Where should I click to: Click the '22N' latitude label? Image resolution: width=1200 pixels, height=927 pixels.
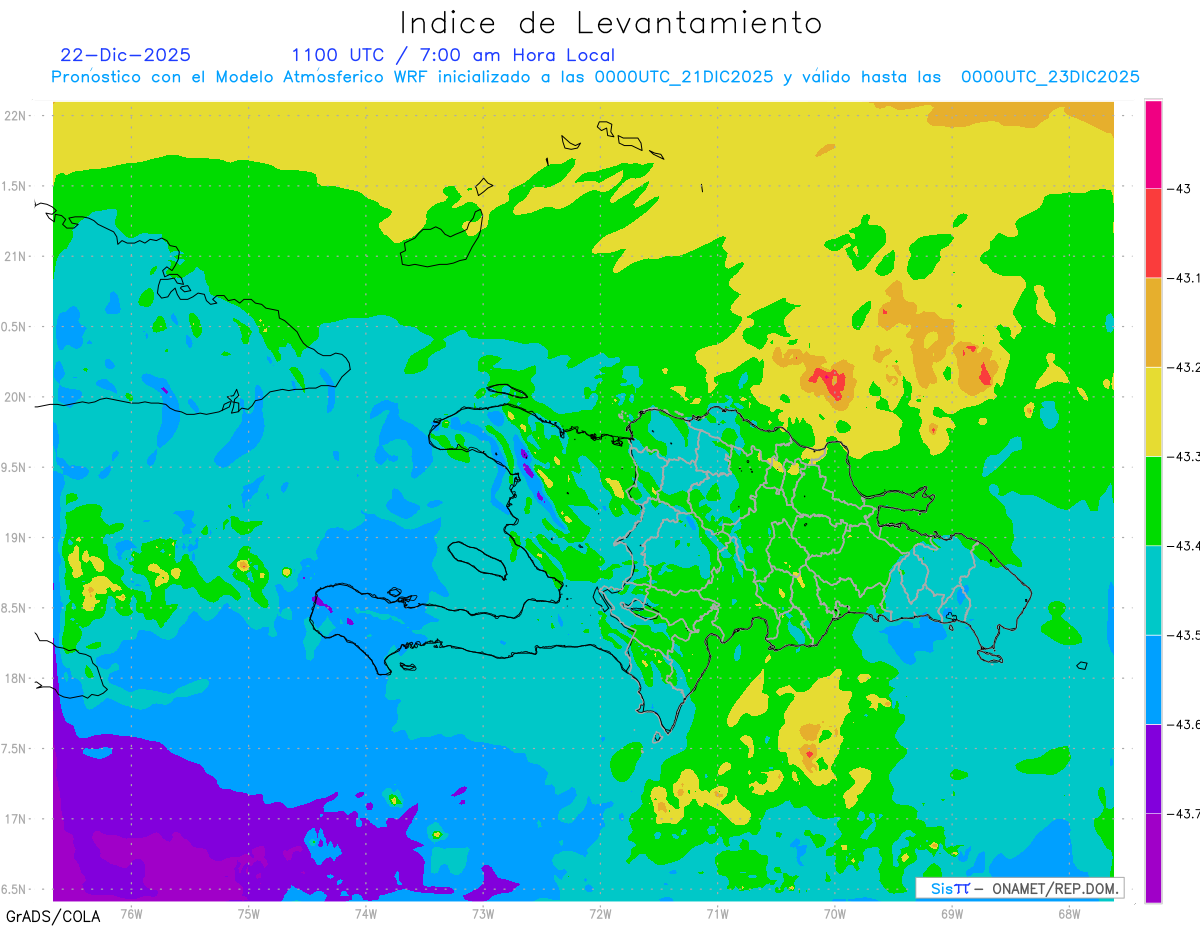(17, 115)
